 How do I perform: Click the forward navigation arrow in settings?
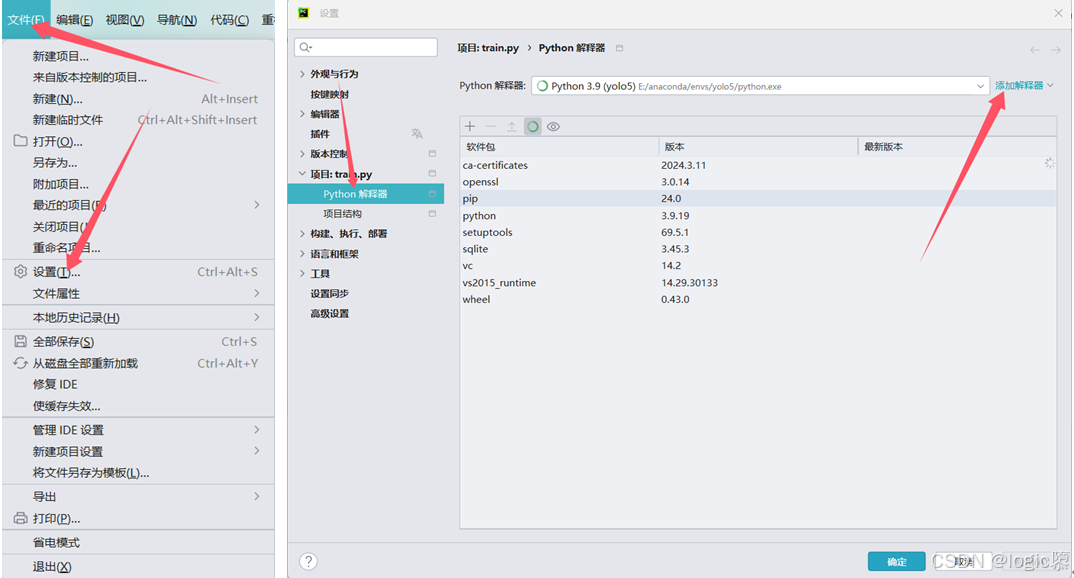point(1056,49)
